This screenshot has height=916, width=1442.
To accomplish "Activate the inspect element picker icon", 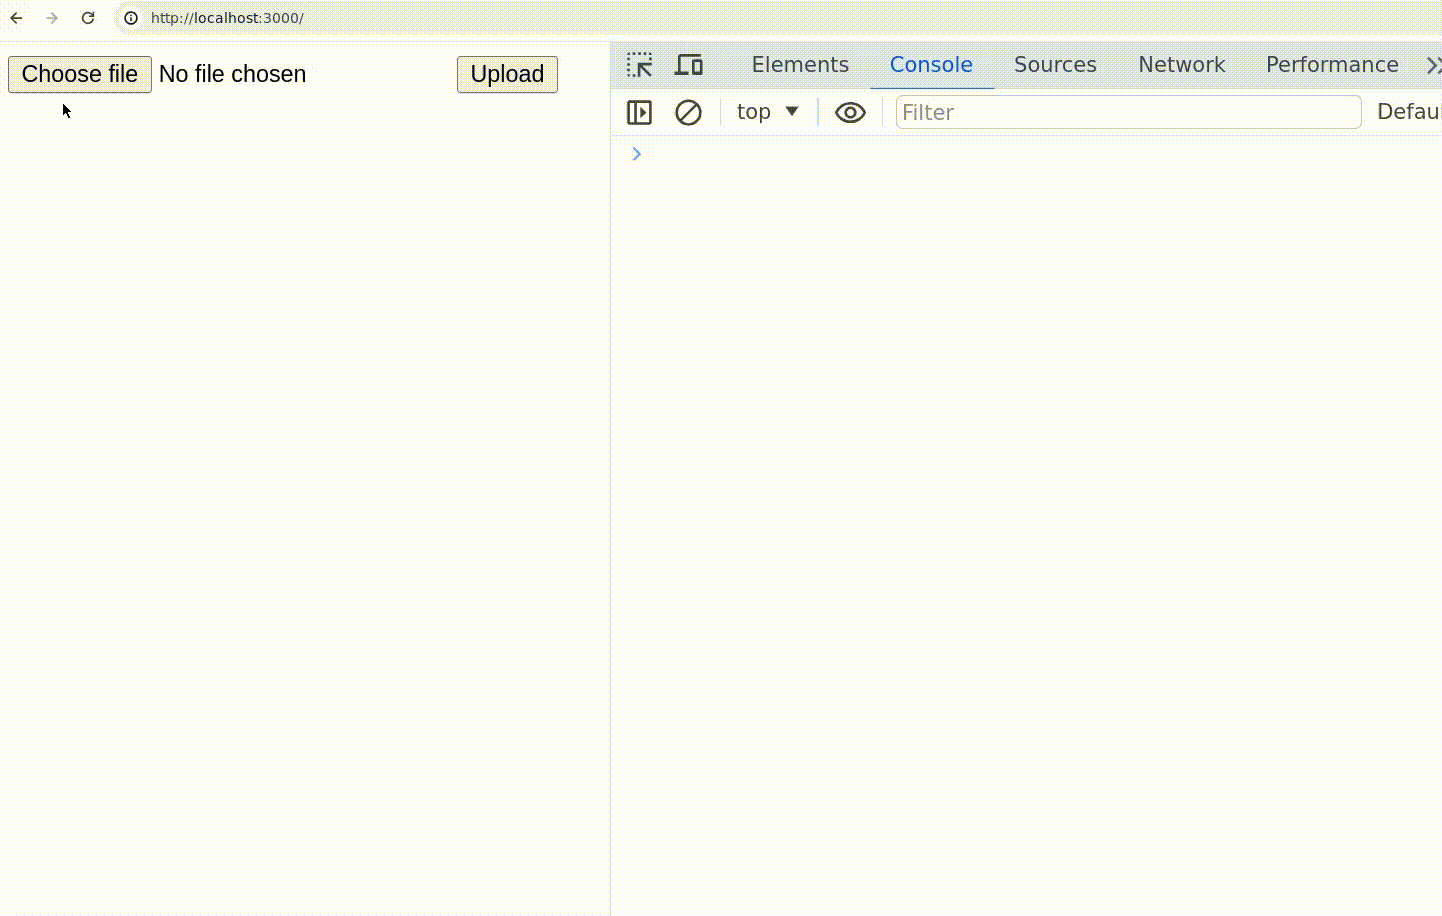I will (x=640, y=65).
